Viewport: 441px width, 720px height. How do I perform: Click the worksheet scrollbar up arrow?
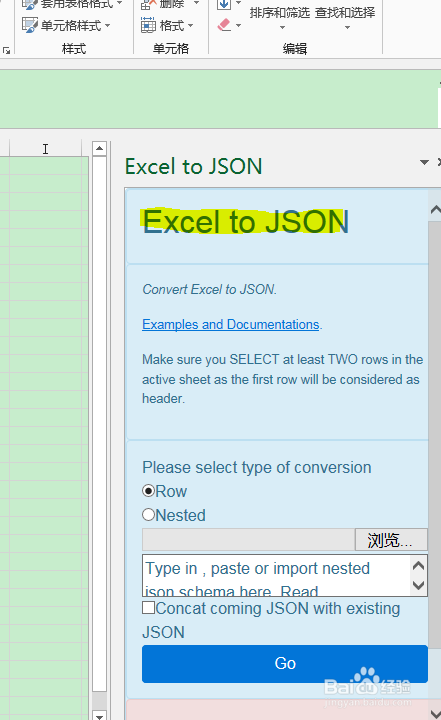pyautogui.click(x=99, y=148)
